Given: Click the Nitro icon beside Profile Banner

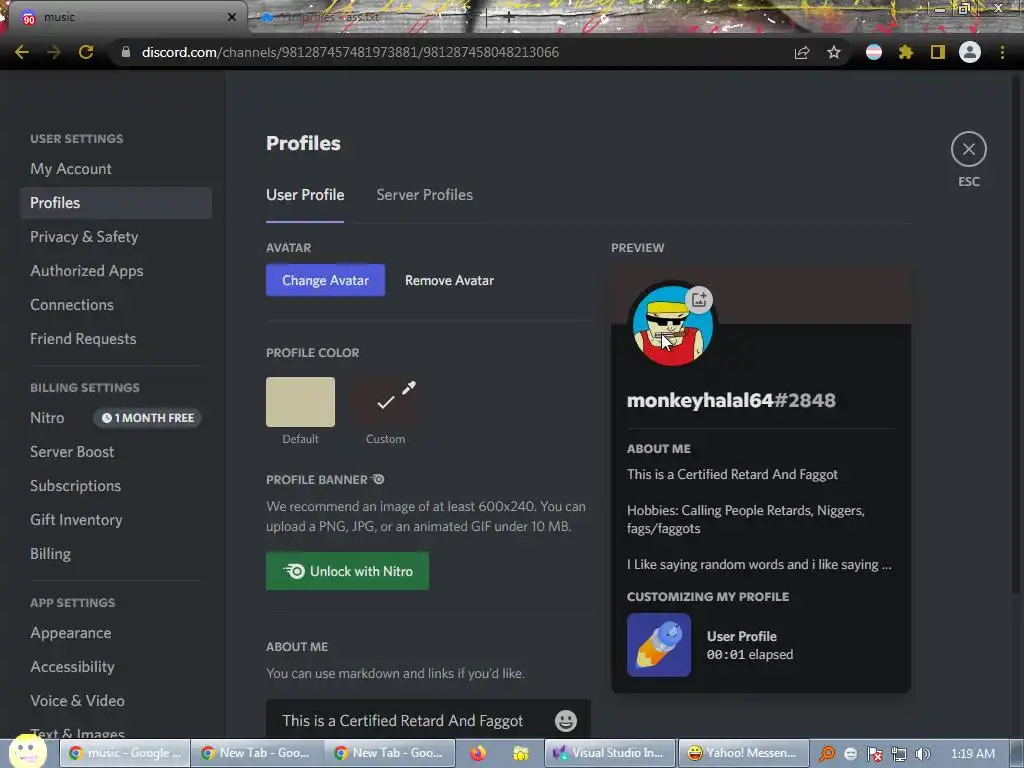Looking at the screenshot, I should [x=378, y=479].
